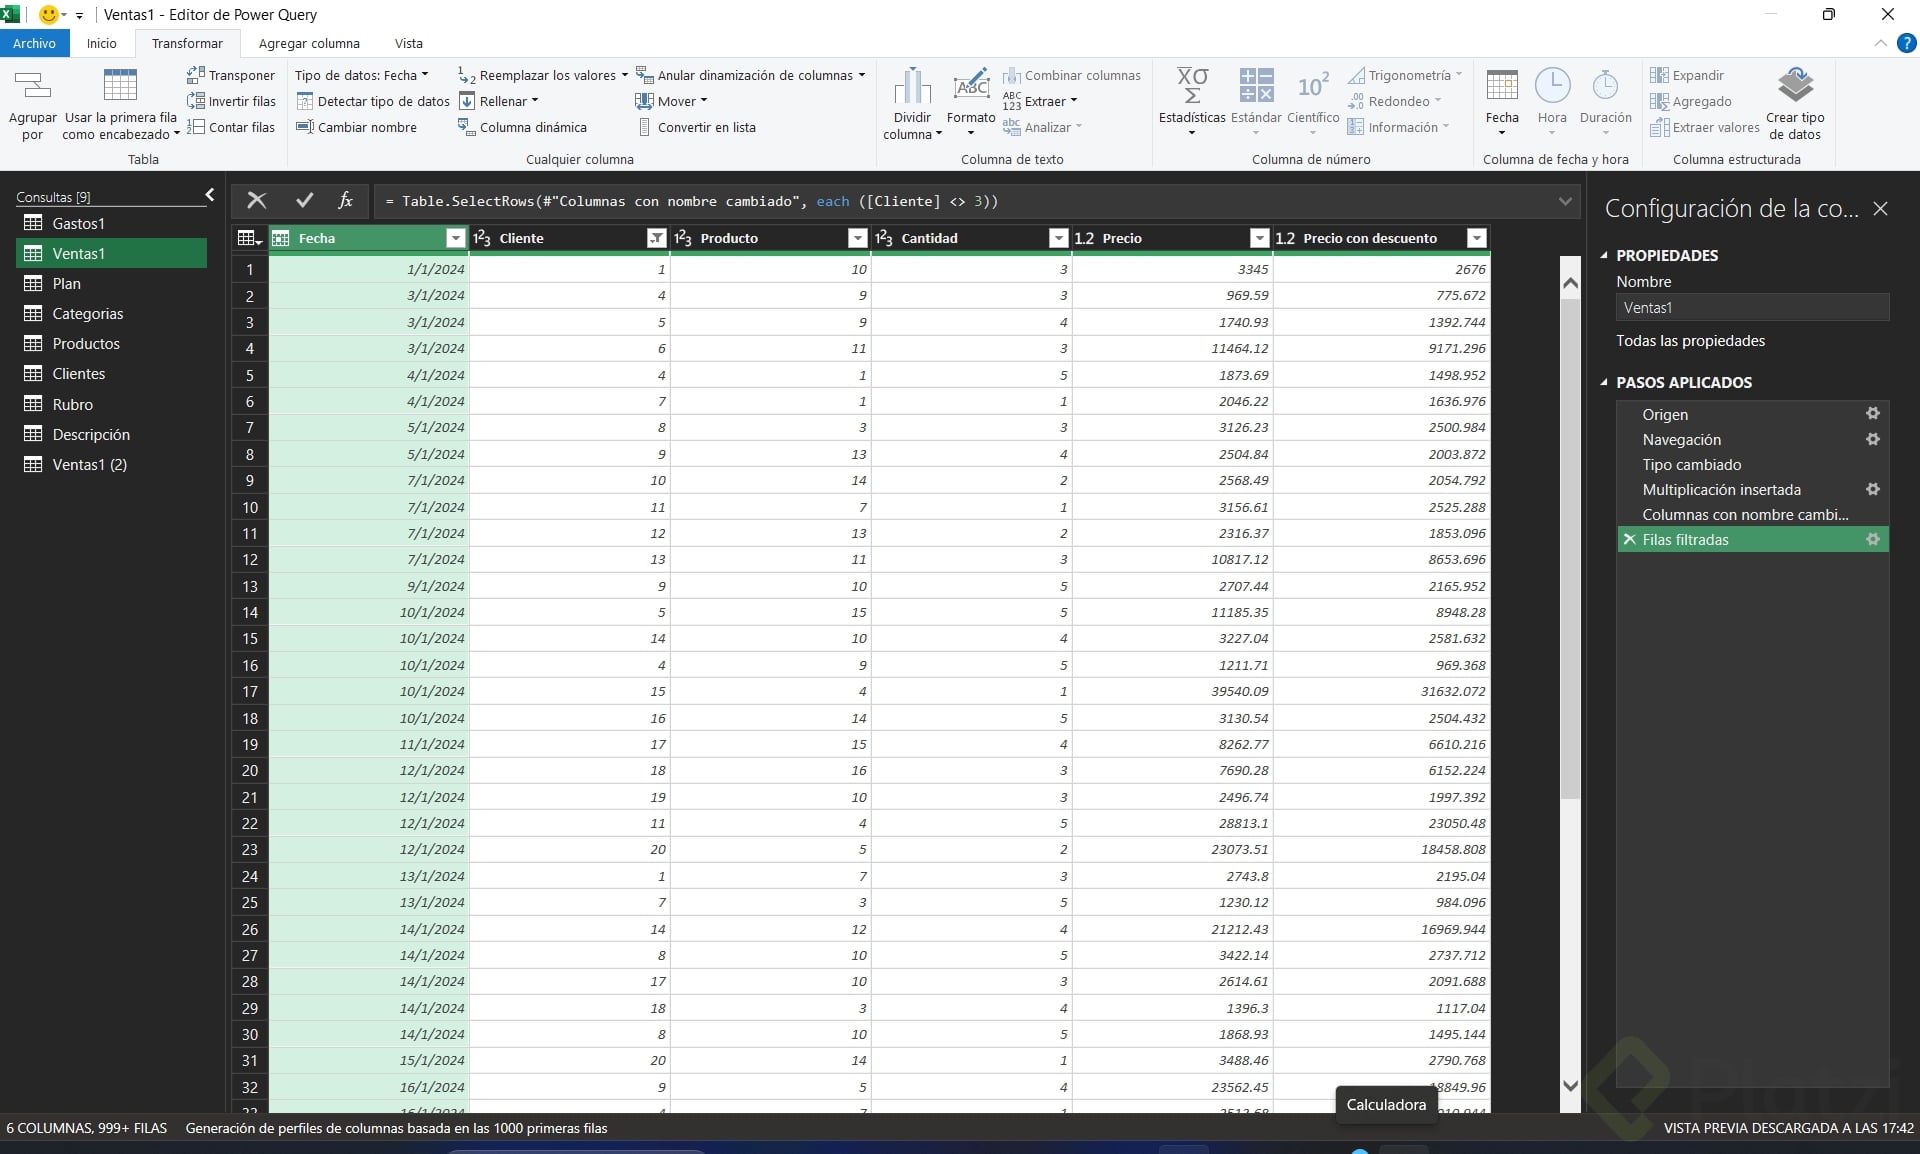Viewport: 1920px width, 1154px height.
Task: Open the Cliente column filter dropdown
Action: (656, 238)
